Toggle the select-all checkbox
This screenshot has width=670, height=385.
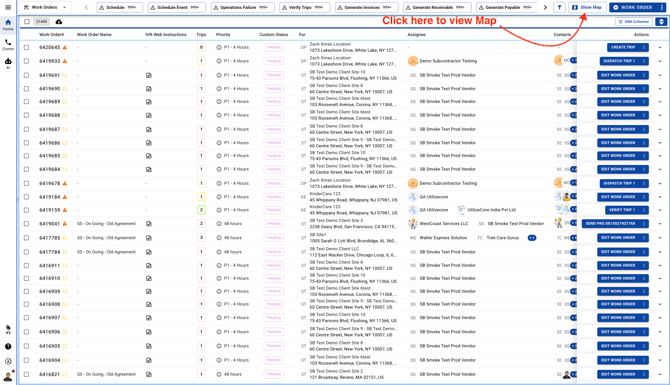pos(27,22)
